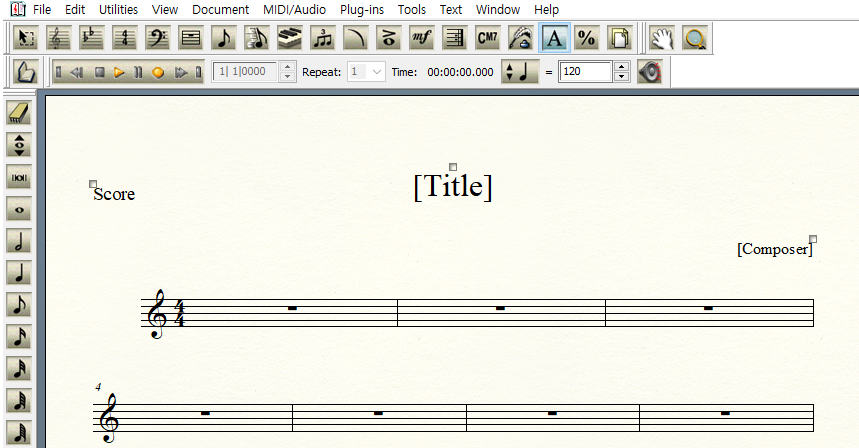Choose the Page Layout tool

(620, 38)
